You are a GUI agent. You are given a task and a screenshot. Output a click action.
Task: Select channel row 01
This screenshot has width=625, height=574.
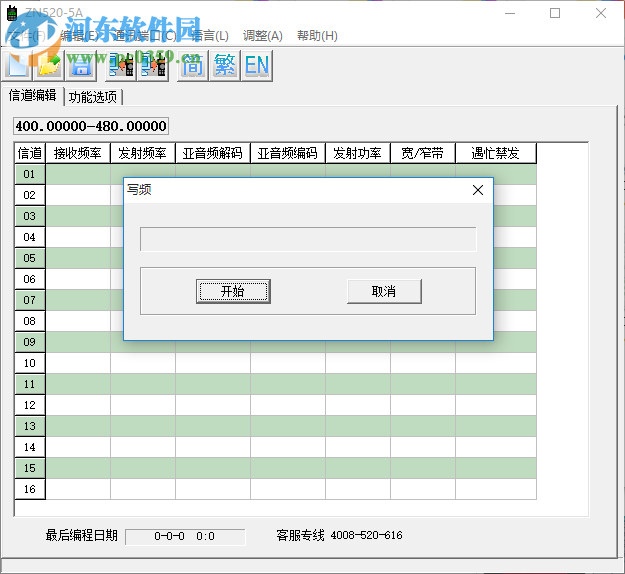click(x=30, y=174)
